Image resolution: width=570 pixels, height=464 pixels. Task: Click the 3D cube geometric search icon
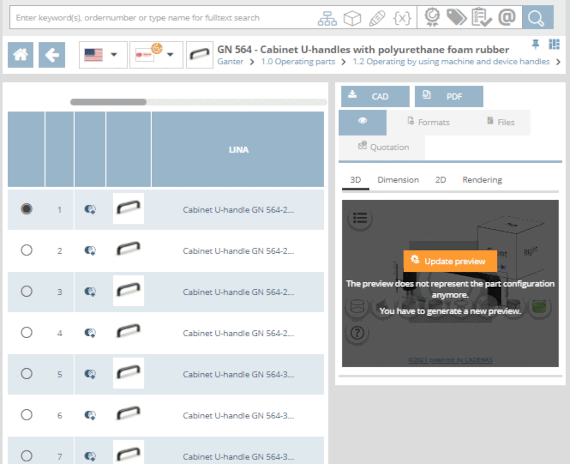pos(352,18)
